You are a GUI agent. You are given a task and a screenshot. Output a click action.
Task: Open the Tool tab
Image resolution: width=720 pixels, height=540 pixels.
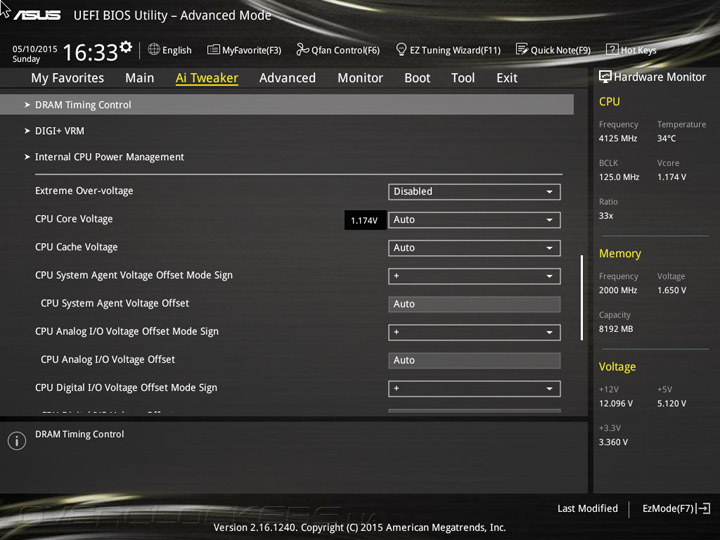click(x=463, y=78)
